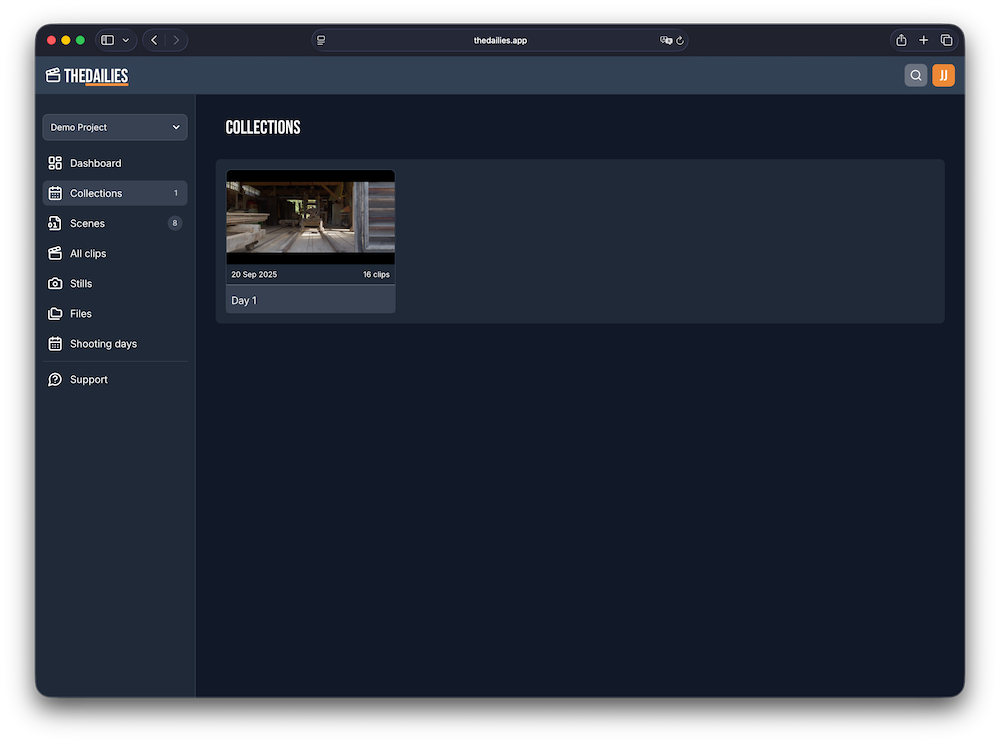
Task: Toggle the Safari sidebar panel
Action: pyautogui.click(x=108, y=40)
